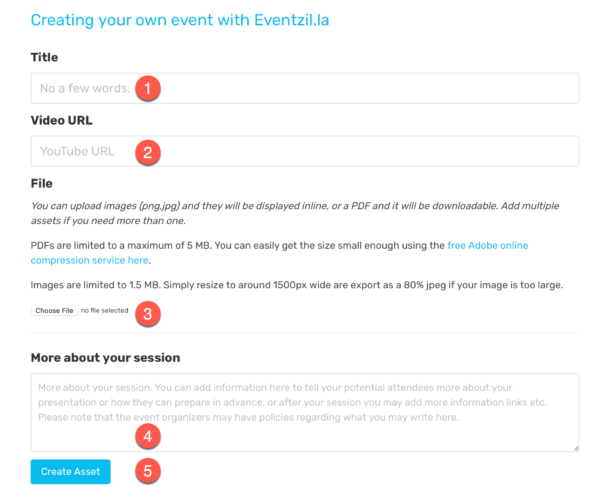Image resolution: width=600 pixels, height=503 pixels.
Task: Click the Video URL field label
Action: point(62,120)
